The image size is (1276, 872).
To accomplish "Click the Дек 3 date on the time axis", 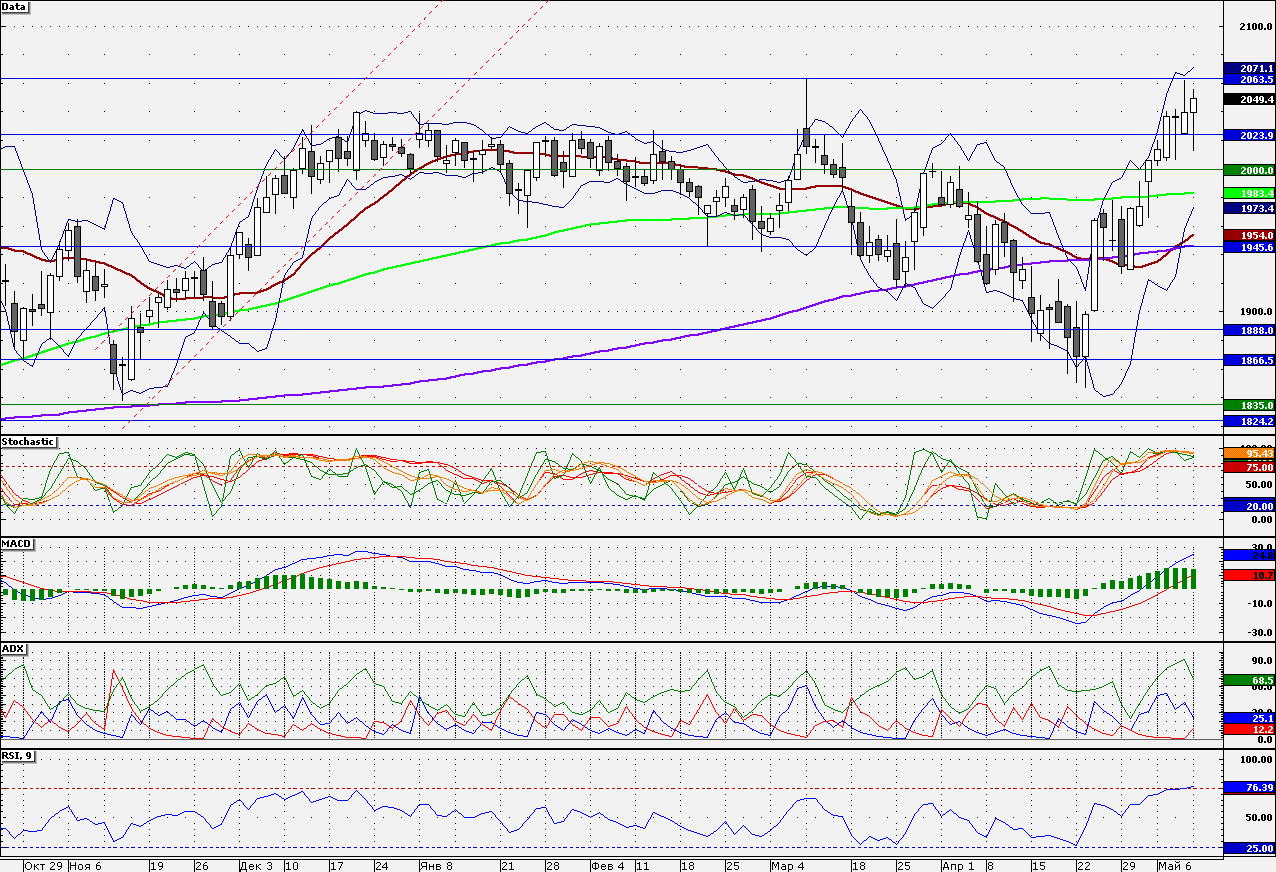I will click(256, 865).
